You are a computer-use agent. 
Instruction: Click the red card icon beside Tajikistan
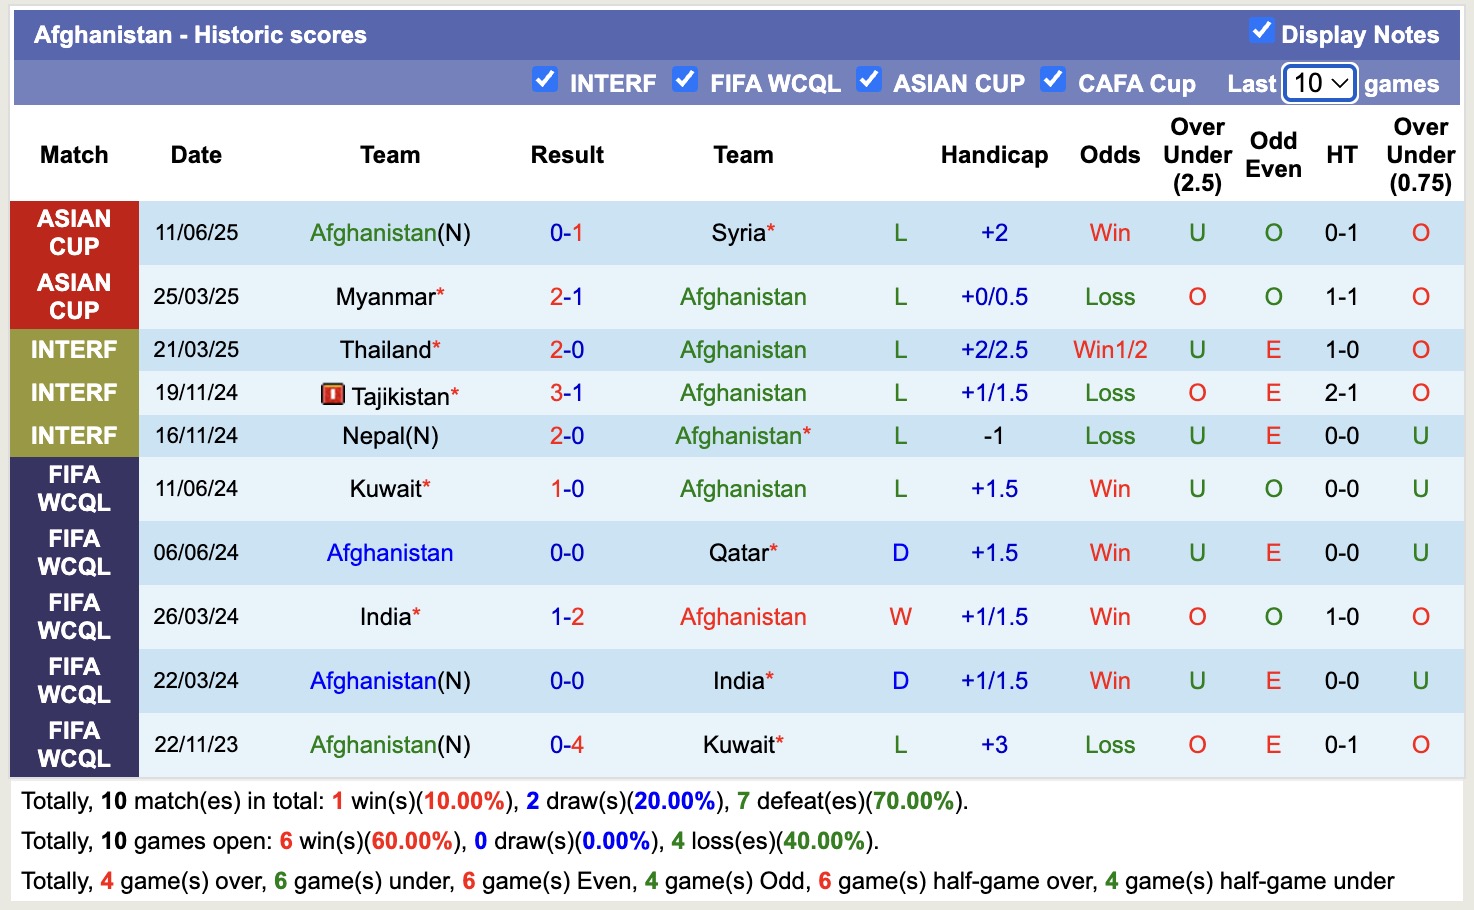(335, 394)
